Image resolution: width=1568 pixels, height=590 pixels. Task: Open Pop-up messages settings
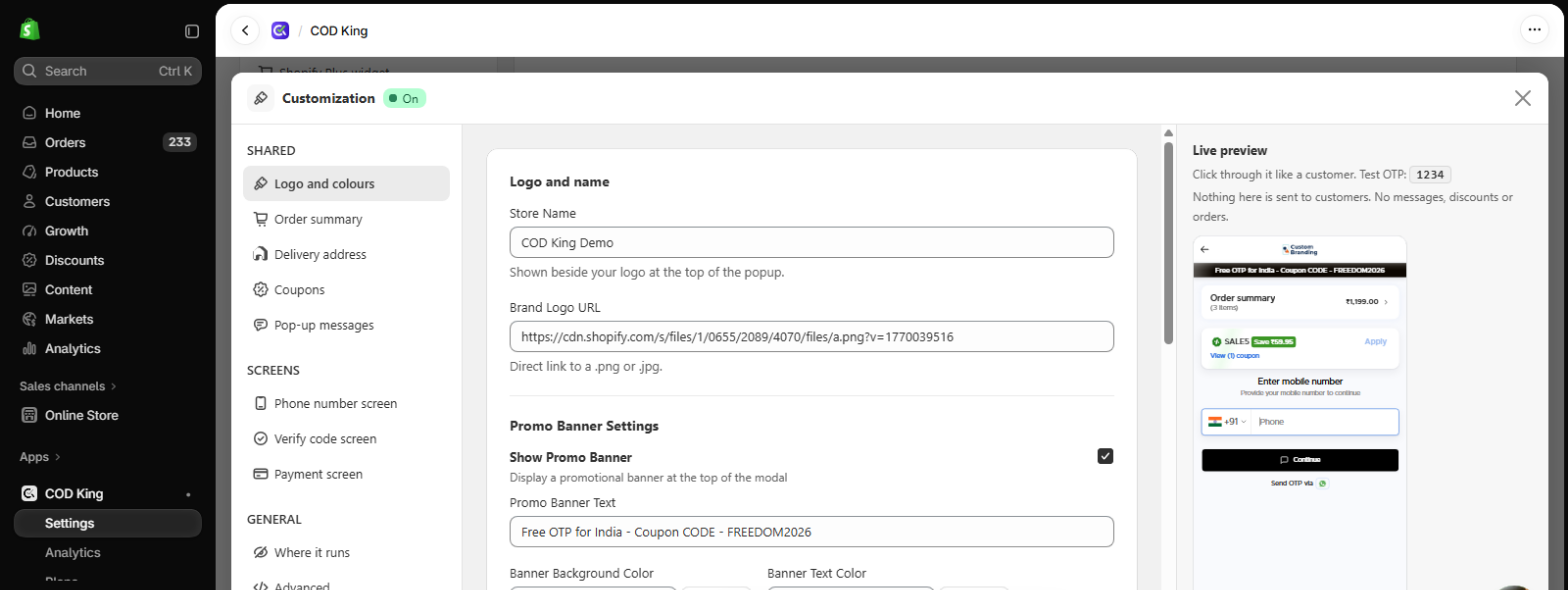click(x=346, y=325)
